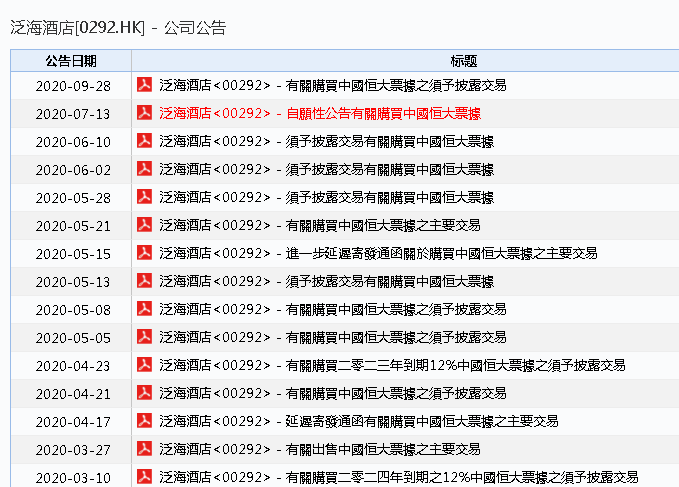The height and width of the screenshot is (487, 679).
Task: Select the date cell 2020-05-28
Action: pos(73,198)
